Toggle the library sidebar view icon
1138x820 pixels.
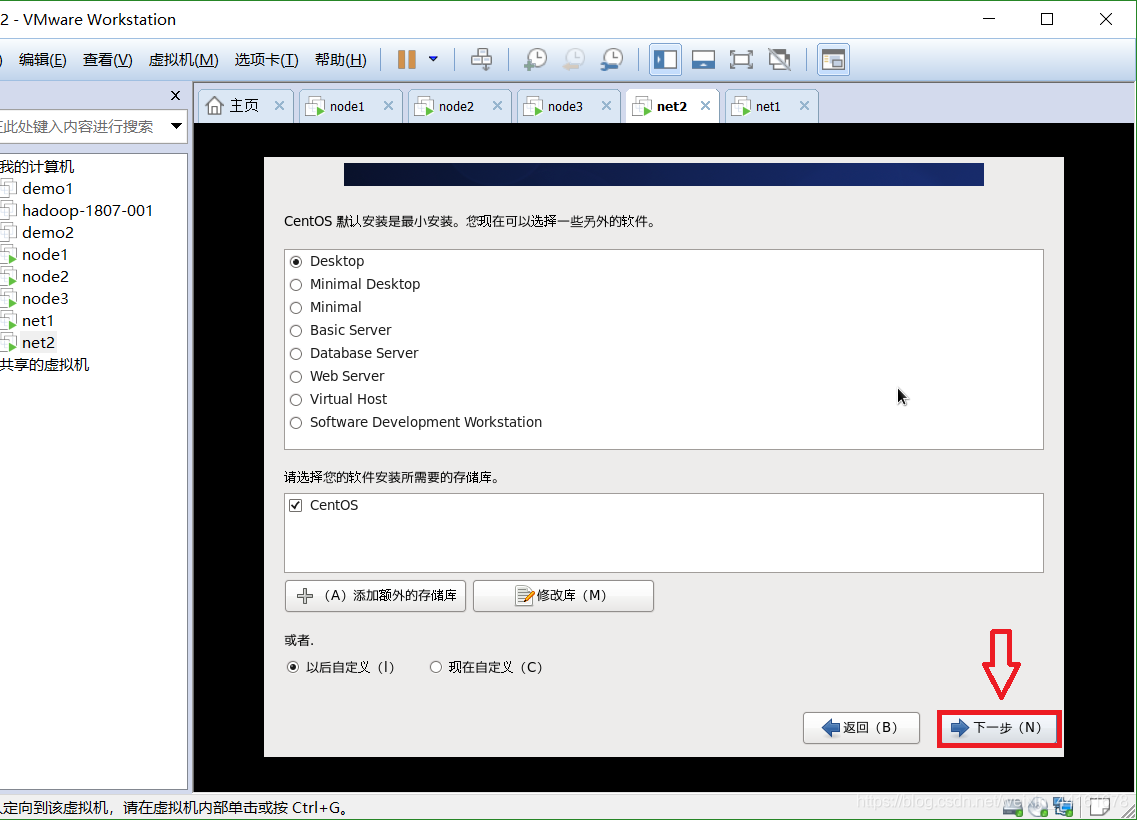(665, 60)
